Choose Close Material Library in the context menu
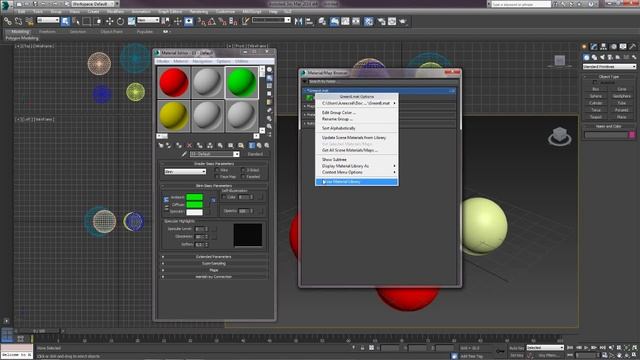This screenshot has width=640, height=360. coord(357,182)
